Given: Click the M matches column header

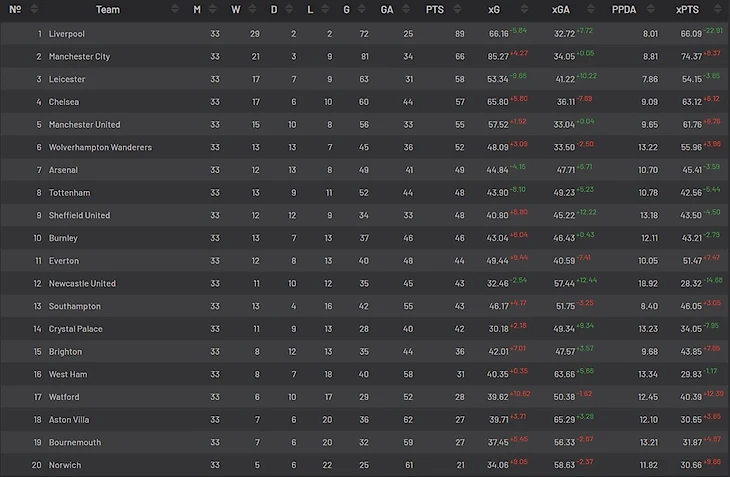Looking at the screenshot, I should 197,10.
